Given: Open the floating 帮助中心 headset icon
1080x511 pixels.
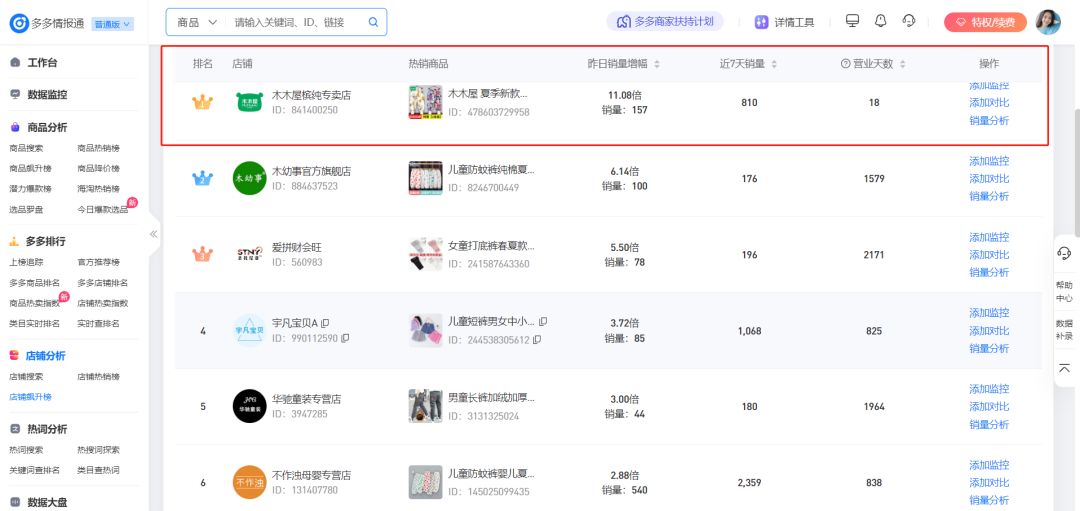Looking at the screenshot, I should [1064, 253].
